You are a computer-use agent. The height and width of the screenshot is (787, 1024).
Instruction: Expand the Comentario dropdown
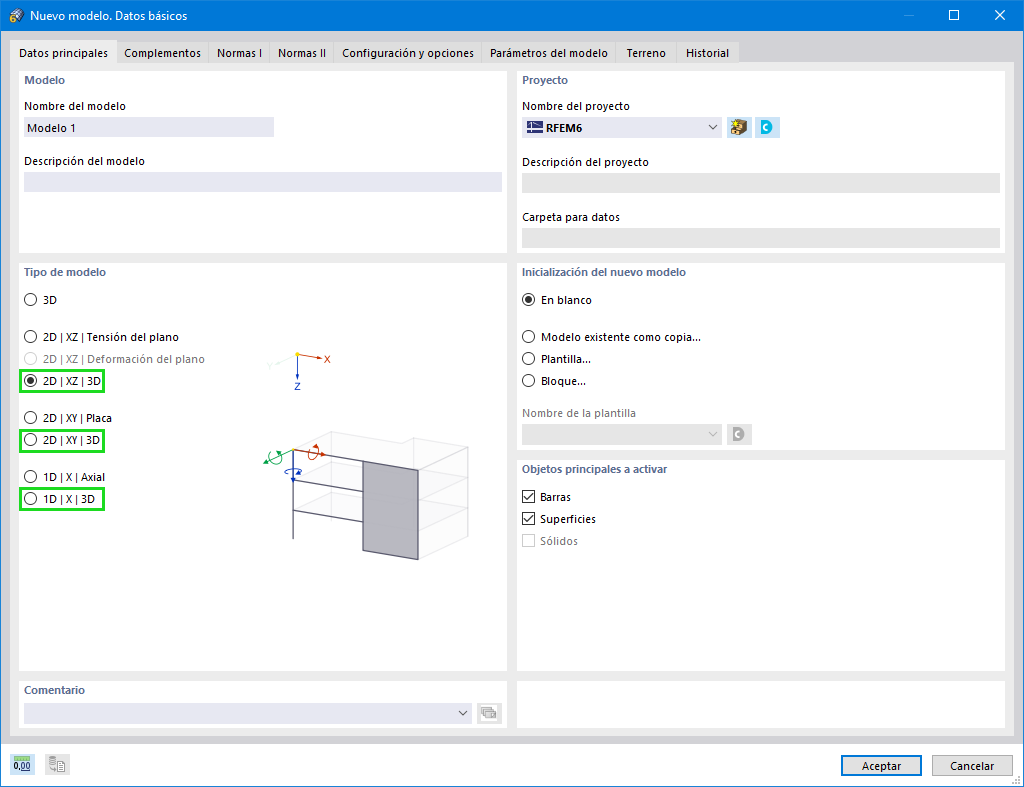461,713
